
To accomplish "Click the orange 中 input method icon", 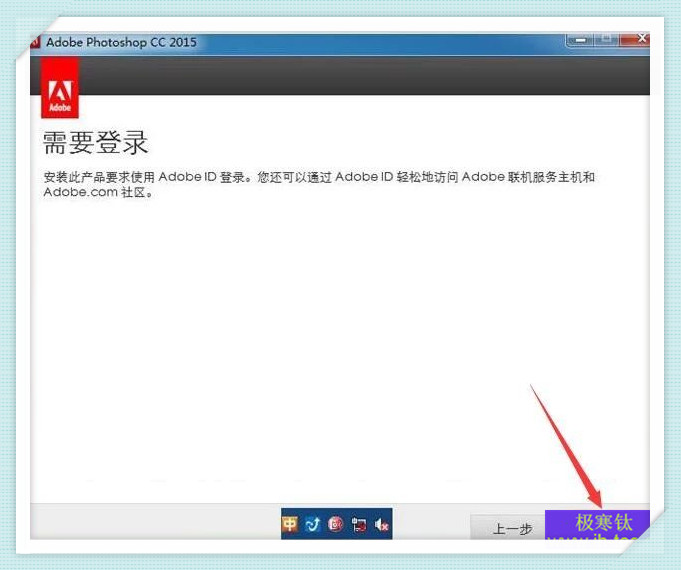I will click(290, 524).
